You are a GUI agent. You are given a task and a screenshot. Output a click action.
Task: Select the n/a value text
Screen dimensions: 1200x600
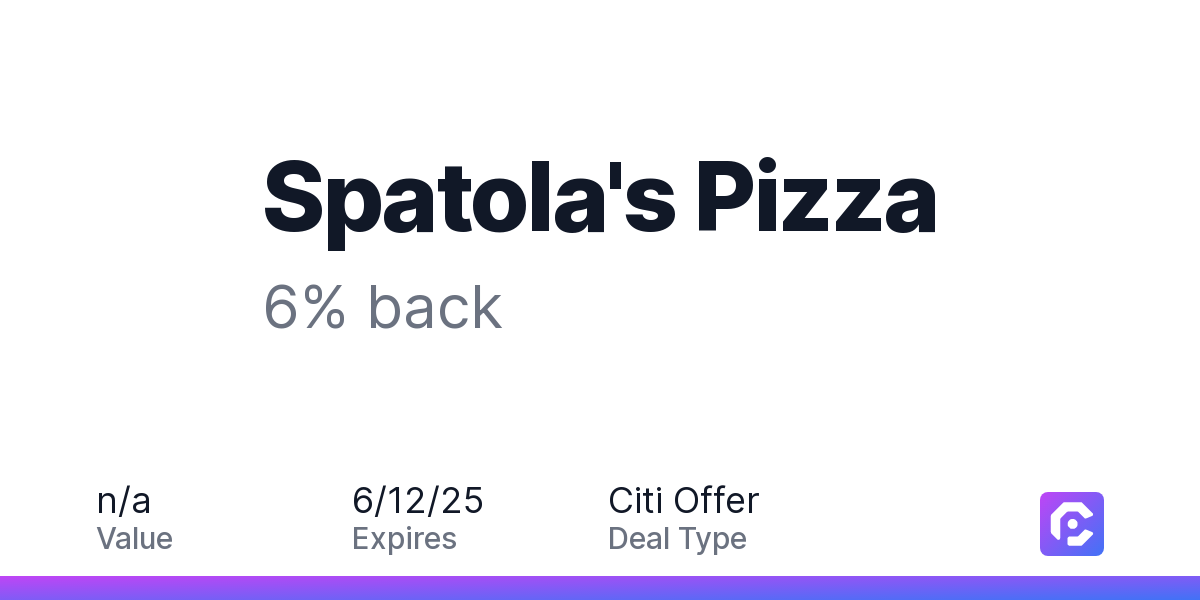point(124,501)
